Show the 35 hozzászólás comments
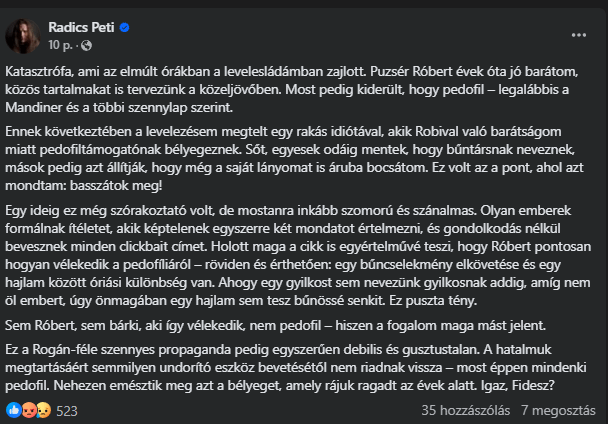This screenshot has width=608, height=424. coord(465,410)
